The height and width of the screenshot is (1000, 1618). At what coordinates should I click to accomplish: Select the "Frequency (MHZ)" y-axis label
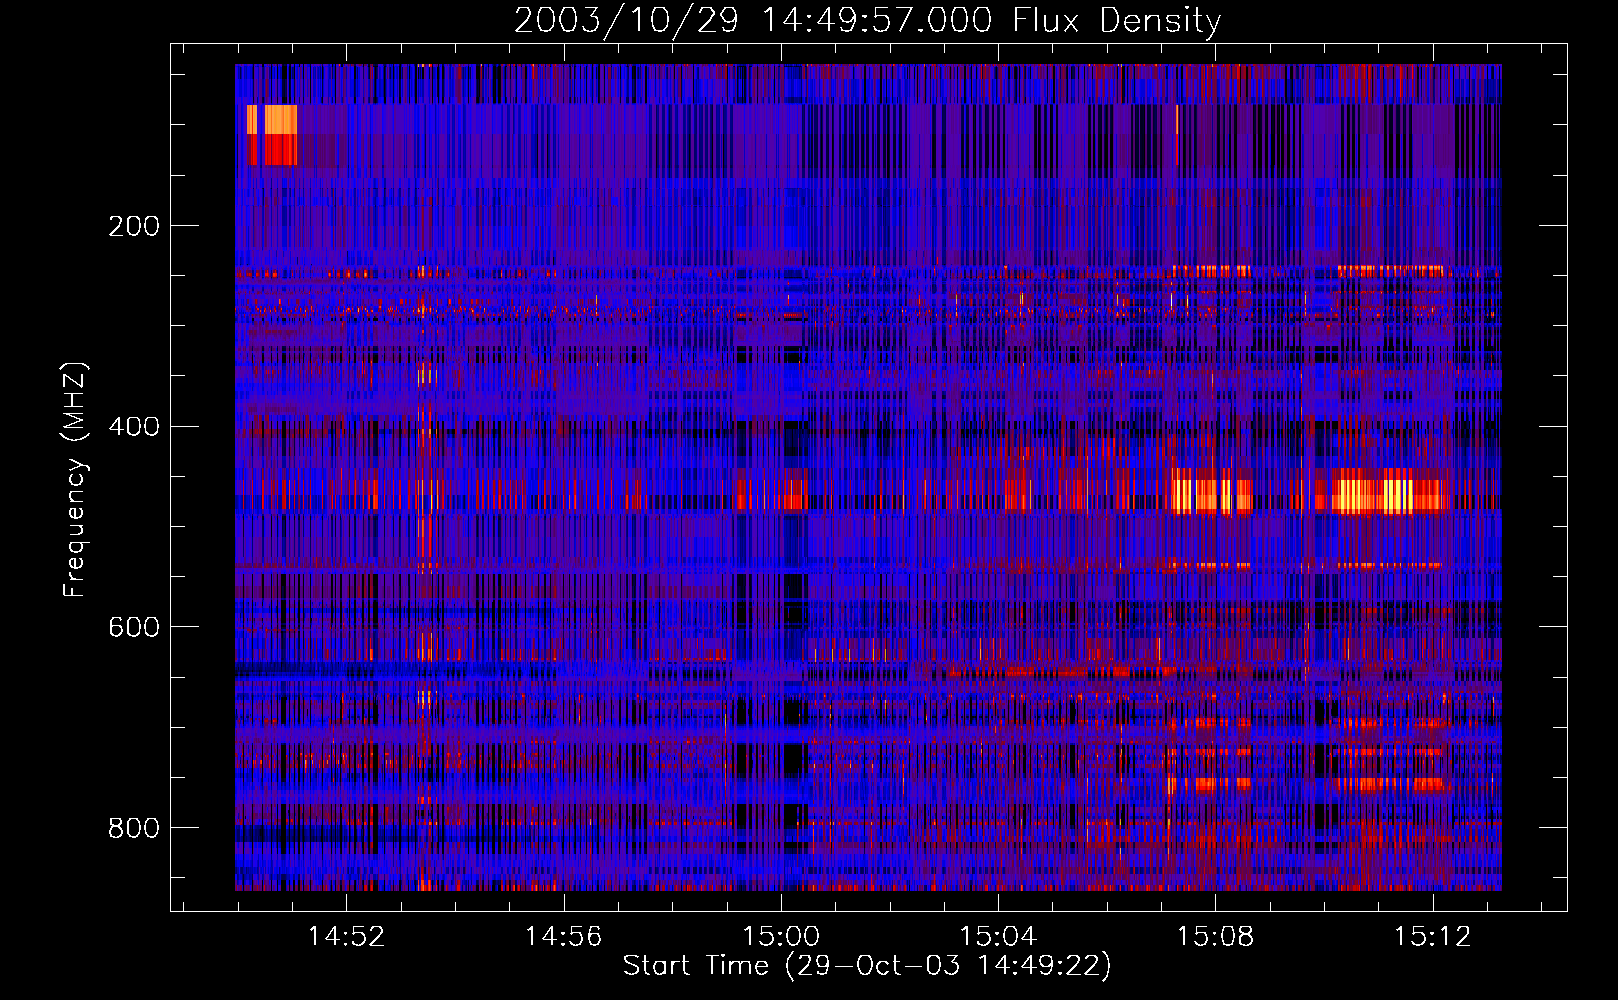pos(75,479)
